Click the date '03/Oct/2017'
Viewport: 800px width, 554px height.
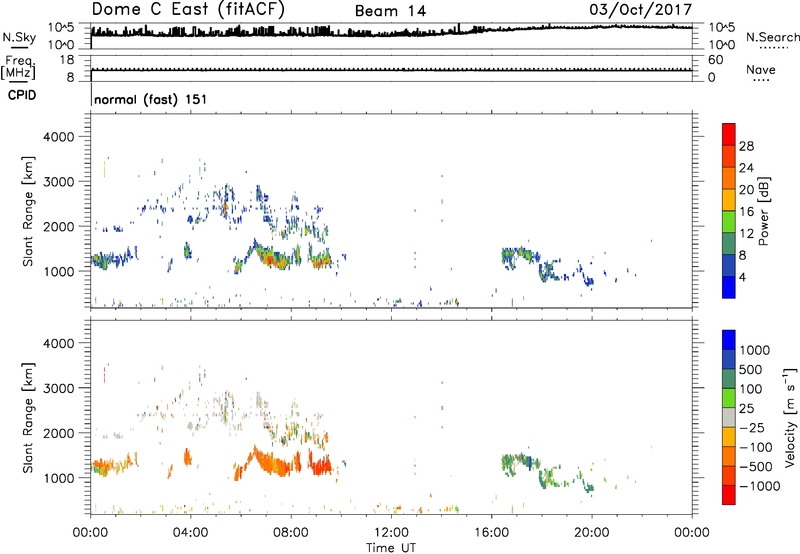pyautogui.click(x=641, y=10)
